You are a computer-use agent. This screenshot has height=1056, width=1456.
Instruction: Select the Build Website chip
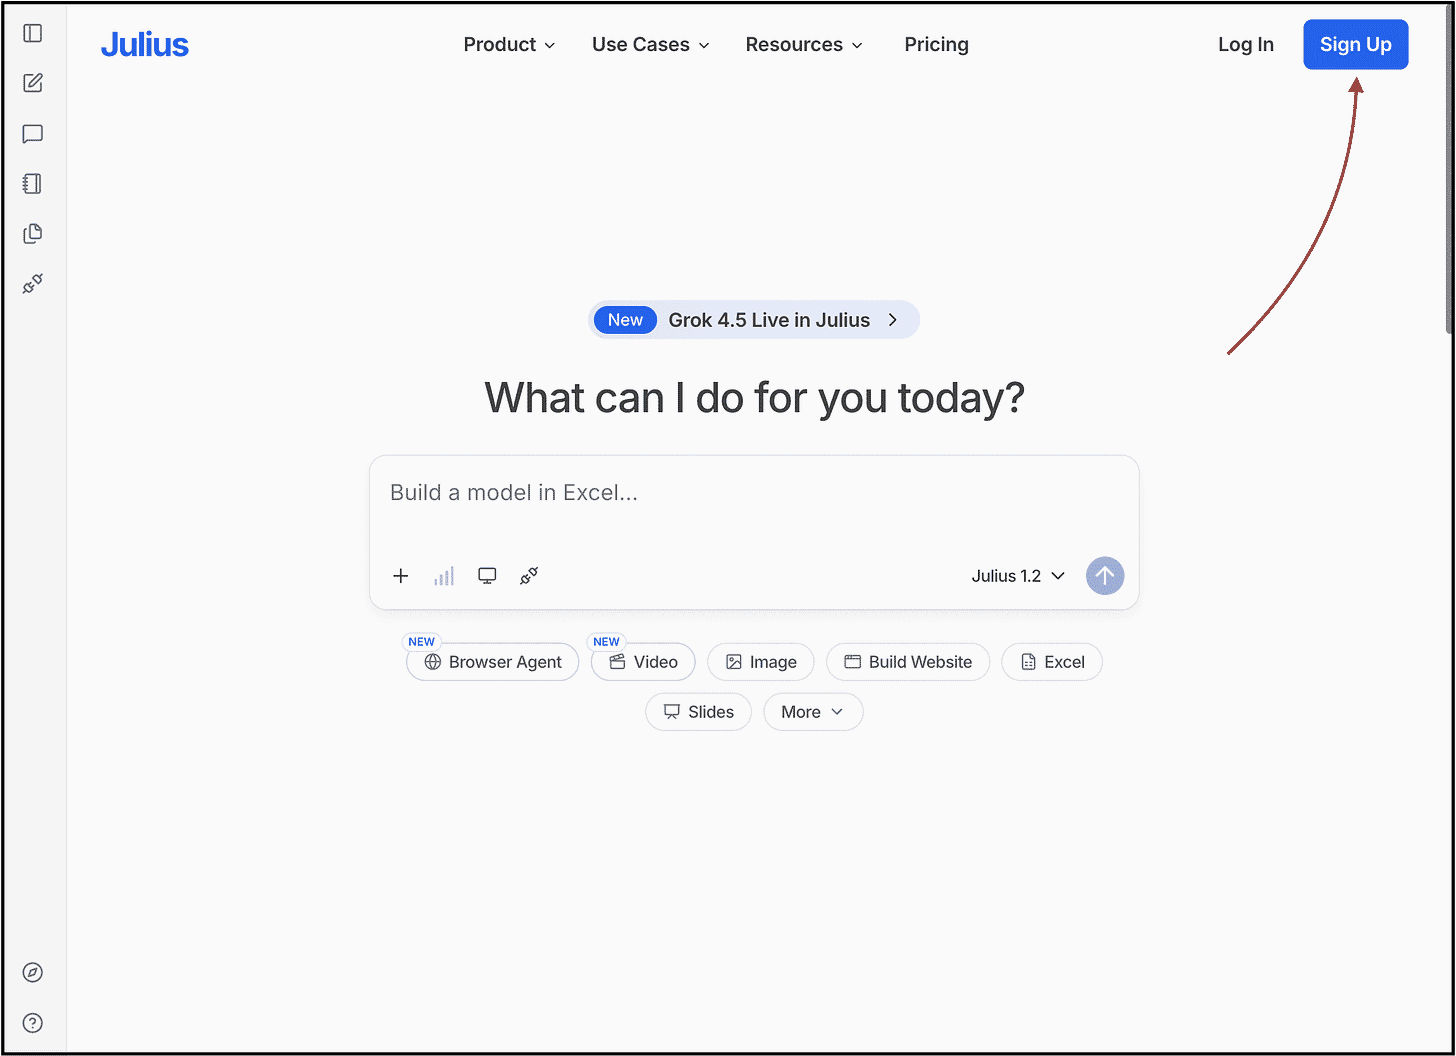pos(908,662)
